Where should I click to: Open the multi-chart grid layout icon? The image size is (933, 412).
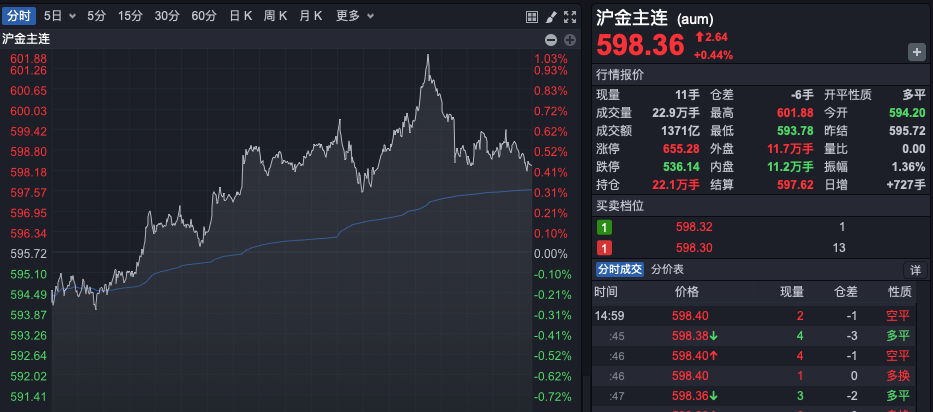point(532,16)
